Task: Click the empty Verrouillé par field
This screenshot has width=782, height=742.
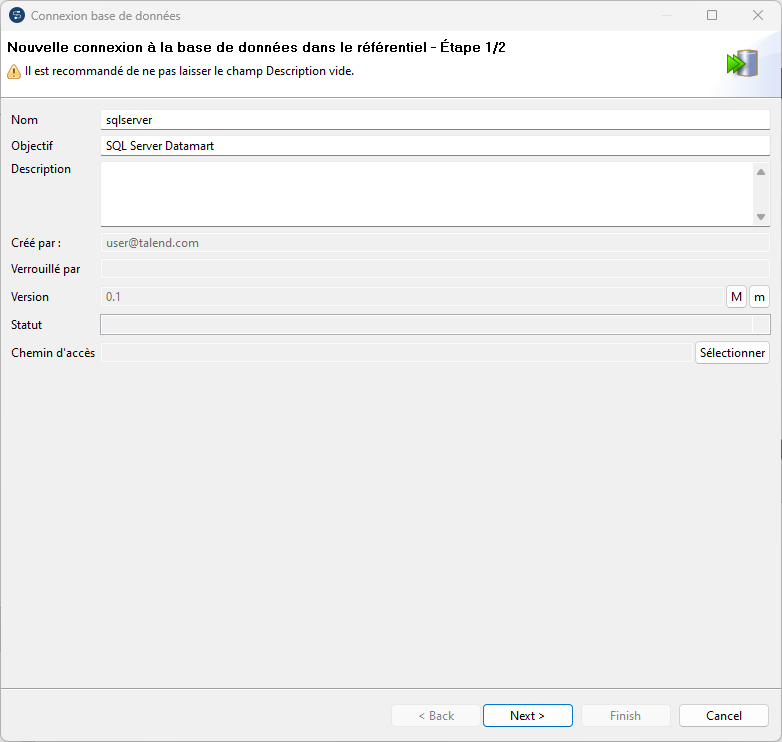Action: tap(435, 269)
